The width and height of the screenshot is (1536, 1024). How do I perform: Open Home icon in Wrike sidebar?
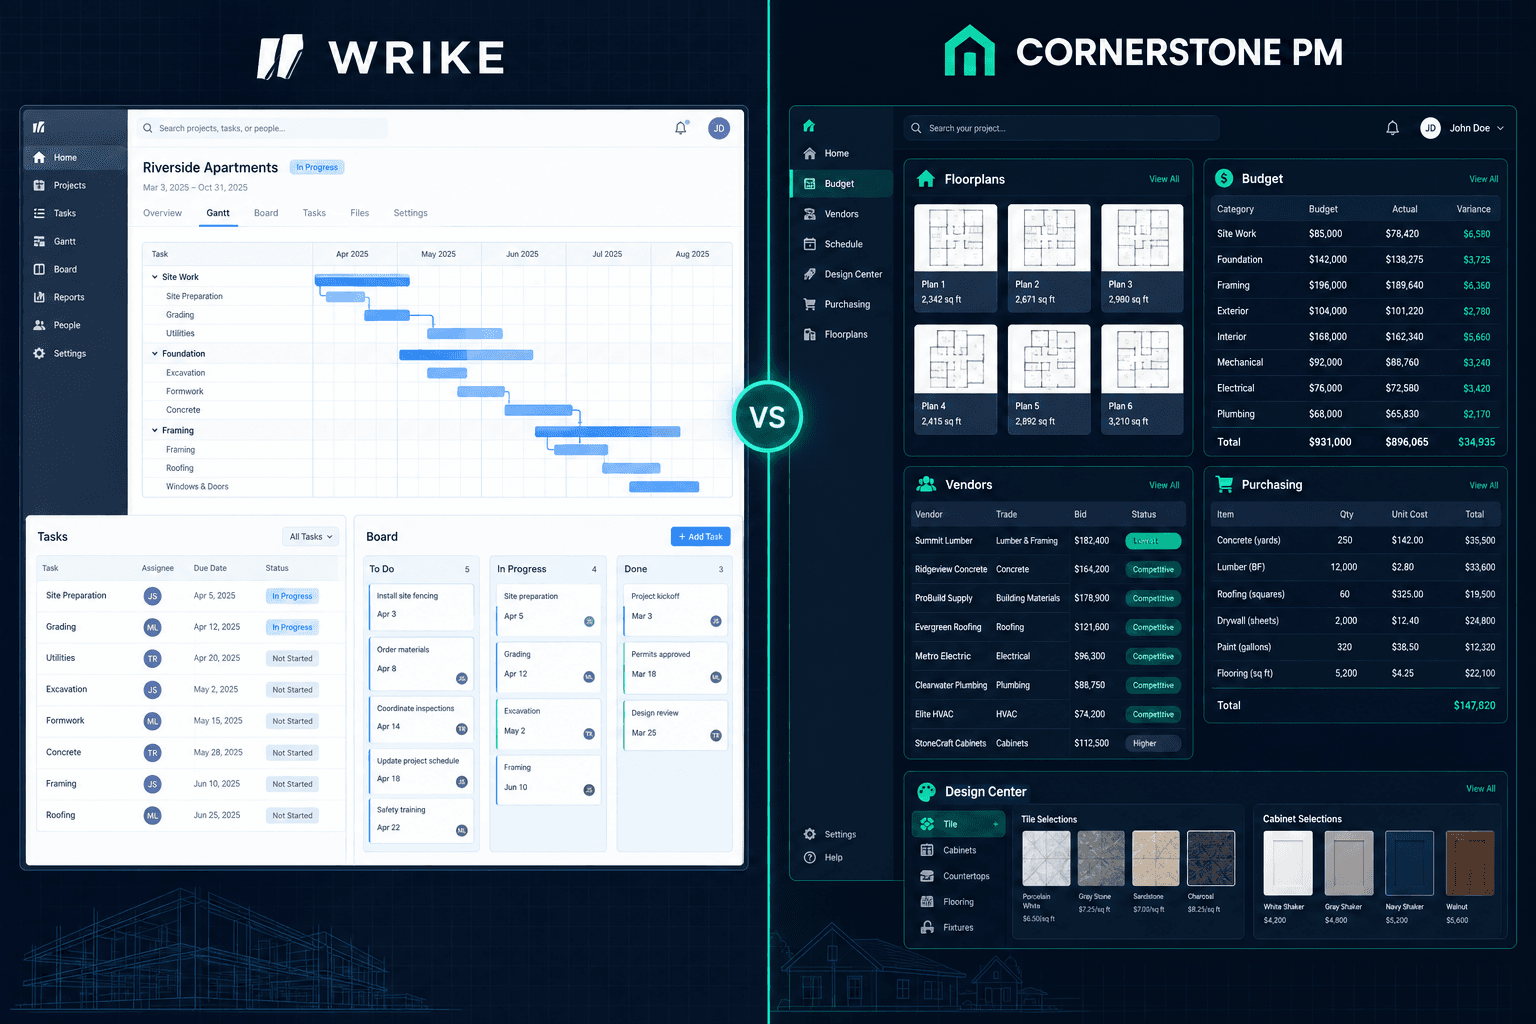point(39,157)
